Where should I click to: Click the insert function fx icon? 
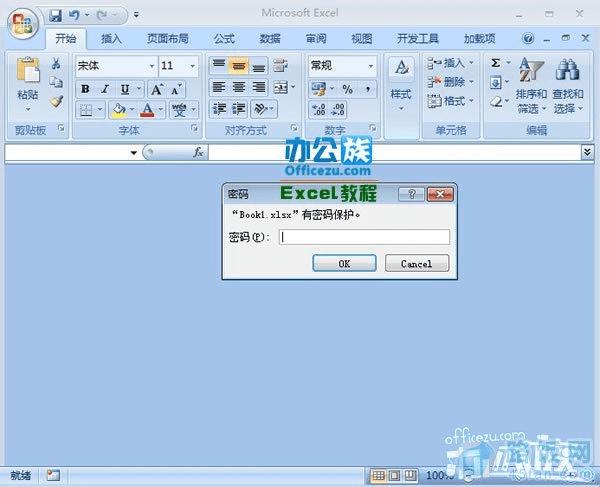[x=198, y=152]
